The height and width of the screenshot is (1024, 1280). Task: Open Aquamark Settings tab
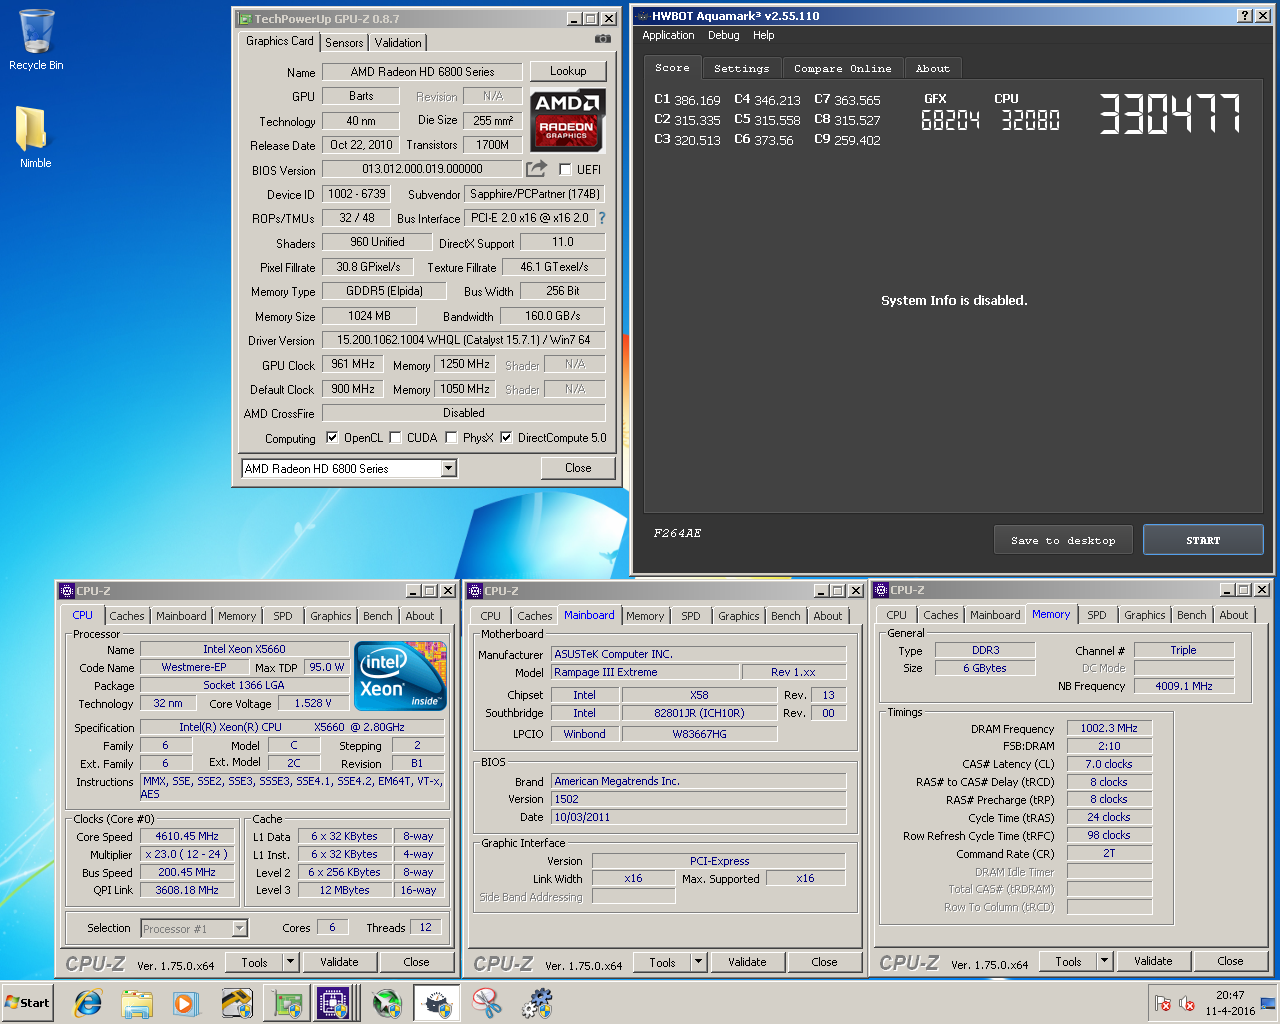coord(741,68)
